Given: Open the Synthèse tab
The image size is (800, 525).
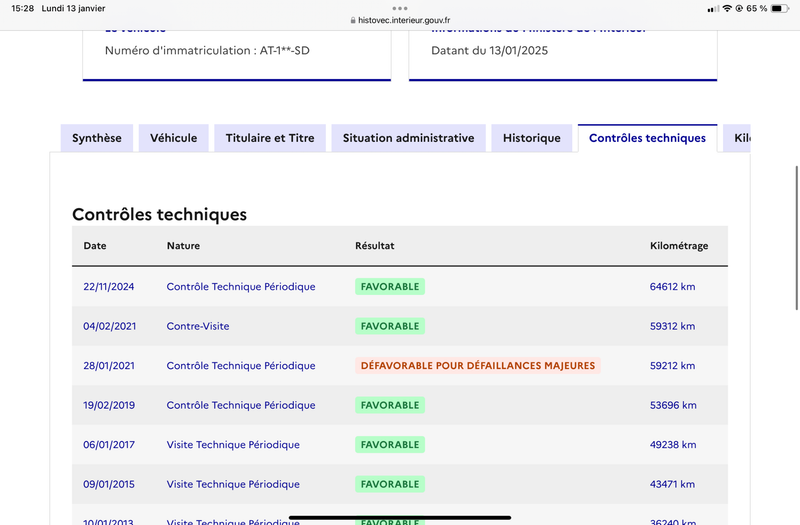Looking at the screenshot, I should tap(97, 138).
